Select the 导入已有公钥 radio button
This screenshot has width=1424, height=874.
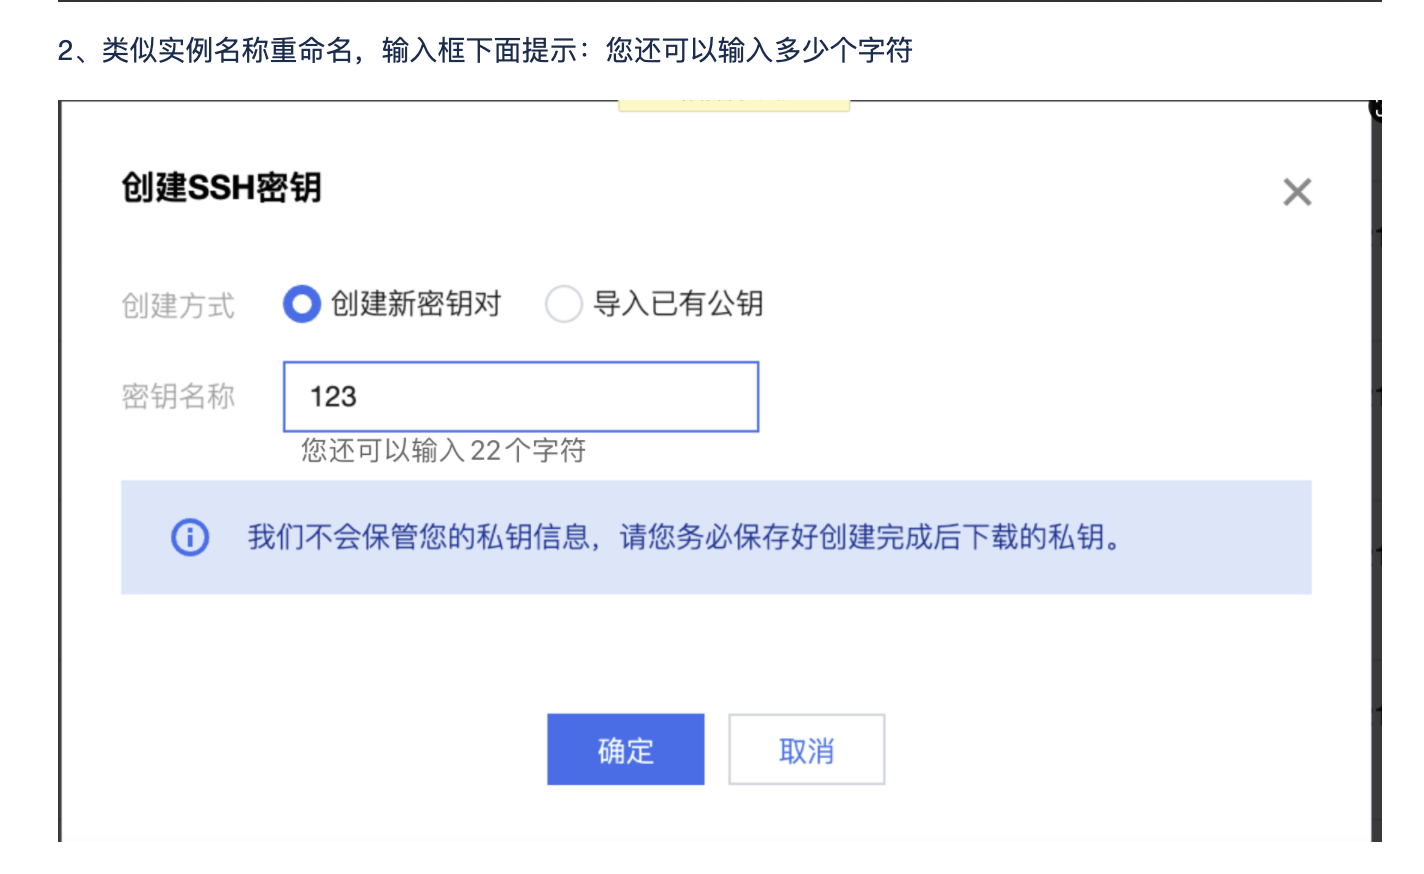tap(564, 304)
